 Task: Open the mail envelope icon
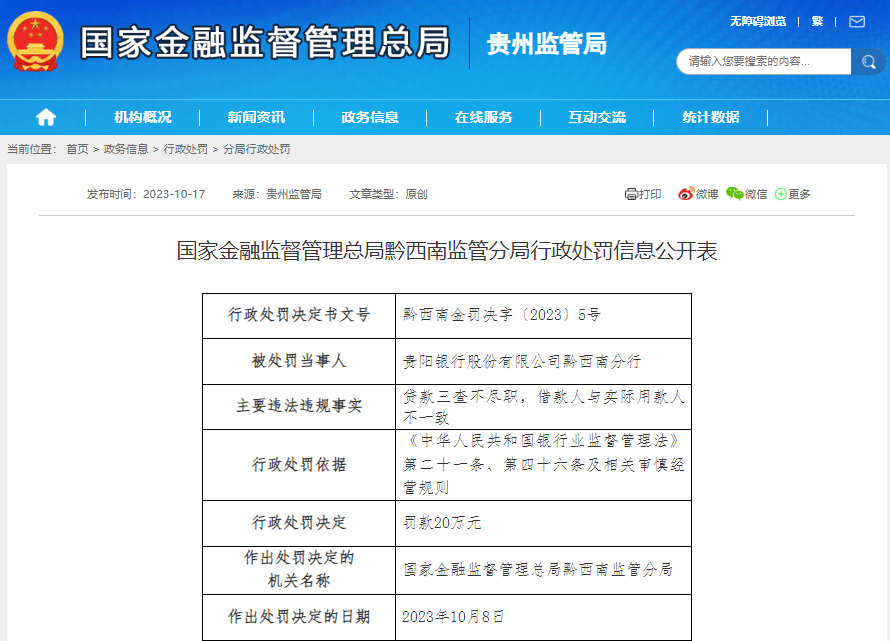[857, 21]
